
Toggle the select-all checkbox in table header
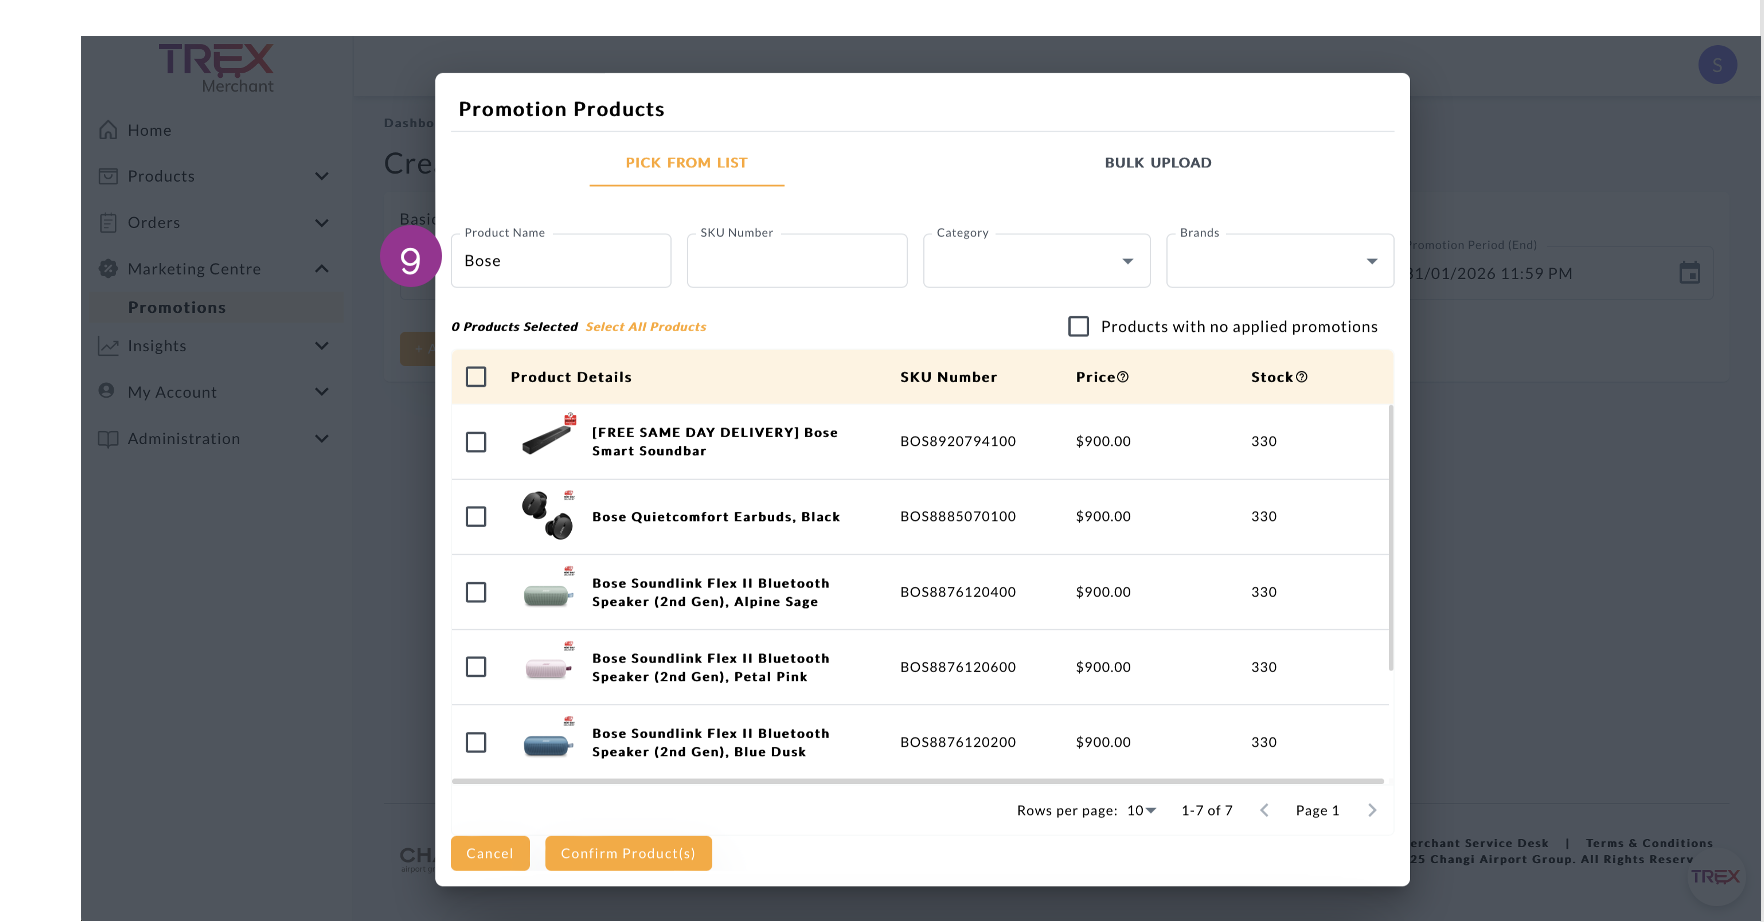tap(476, 377)
